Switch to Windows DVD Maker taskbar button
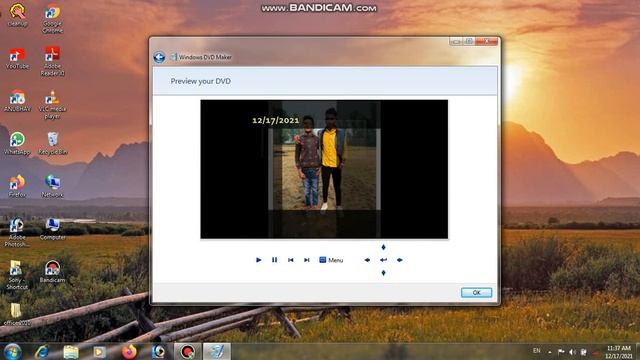Viewport: 640px width, 360px height. point(217,352)
